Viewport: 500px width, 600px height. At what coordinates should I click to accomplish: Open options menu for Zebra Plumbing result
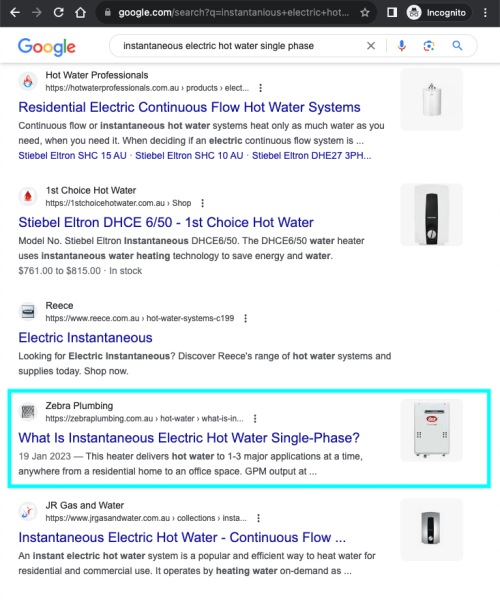[255, 419]
